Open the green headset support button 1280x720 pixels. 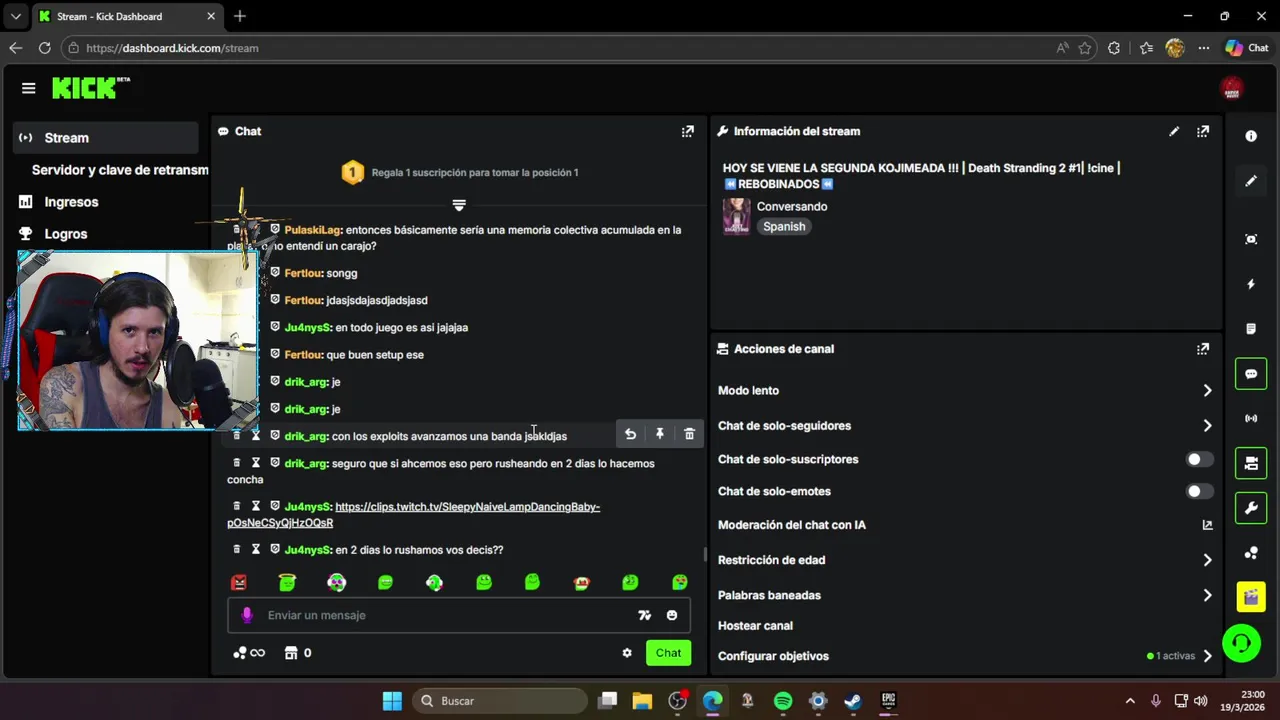[x=1241, y=642]
